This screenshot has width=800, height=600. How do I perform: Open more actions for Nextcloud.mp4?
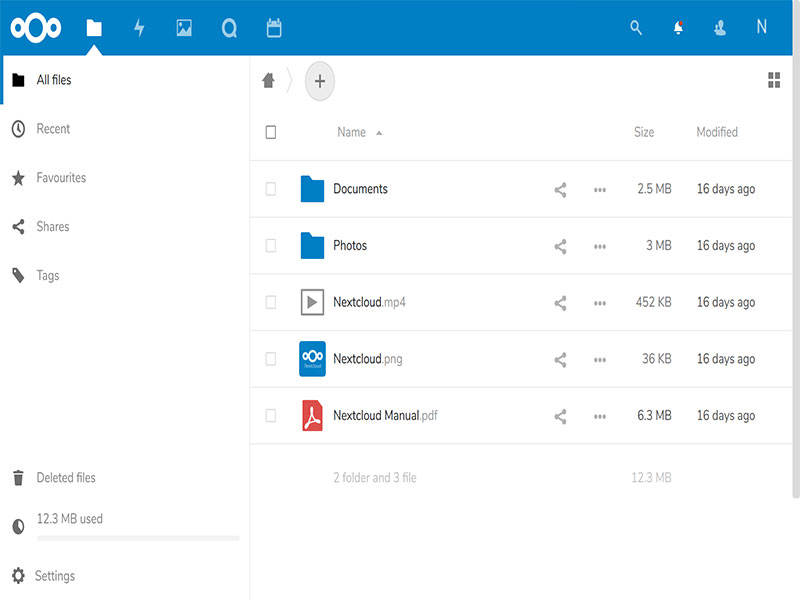coord(600,303)
